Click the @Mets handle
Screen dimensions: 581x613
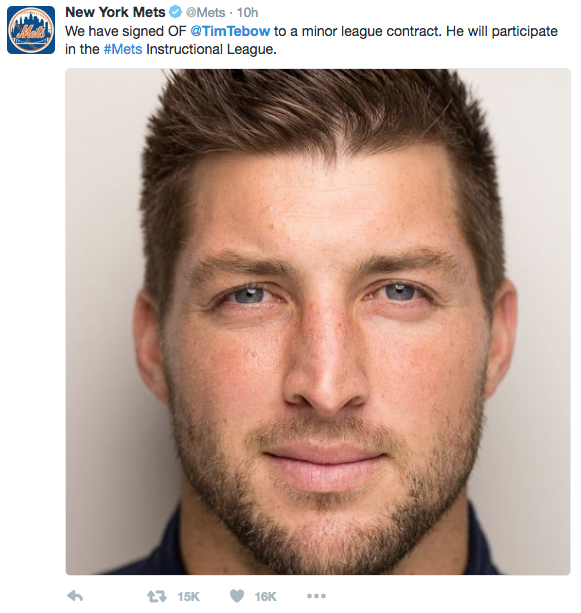click(205, 13)
